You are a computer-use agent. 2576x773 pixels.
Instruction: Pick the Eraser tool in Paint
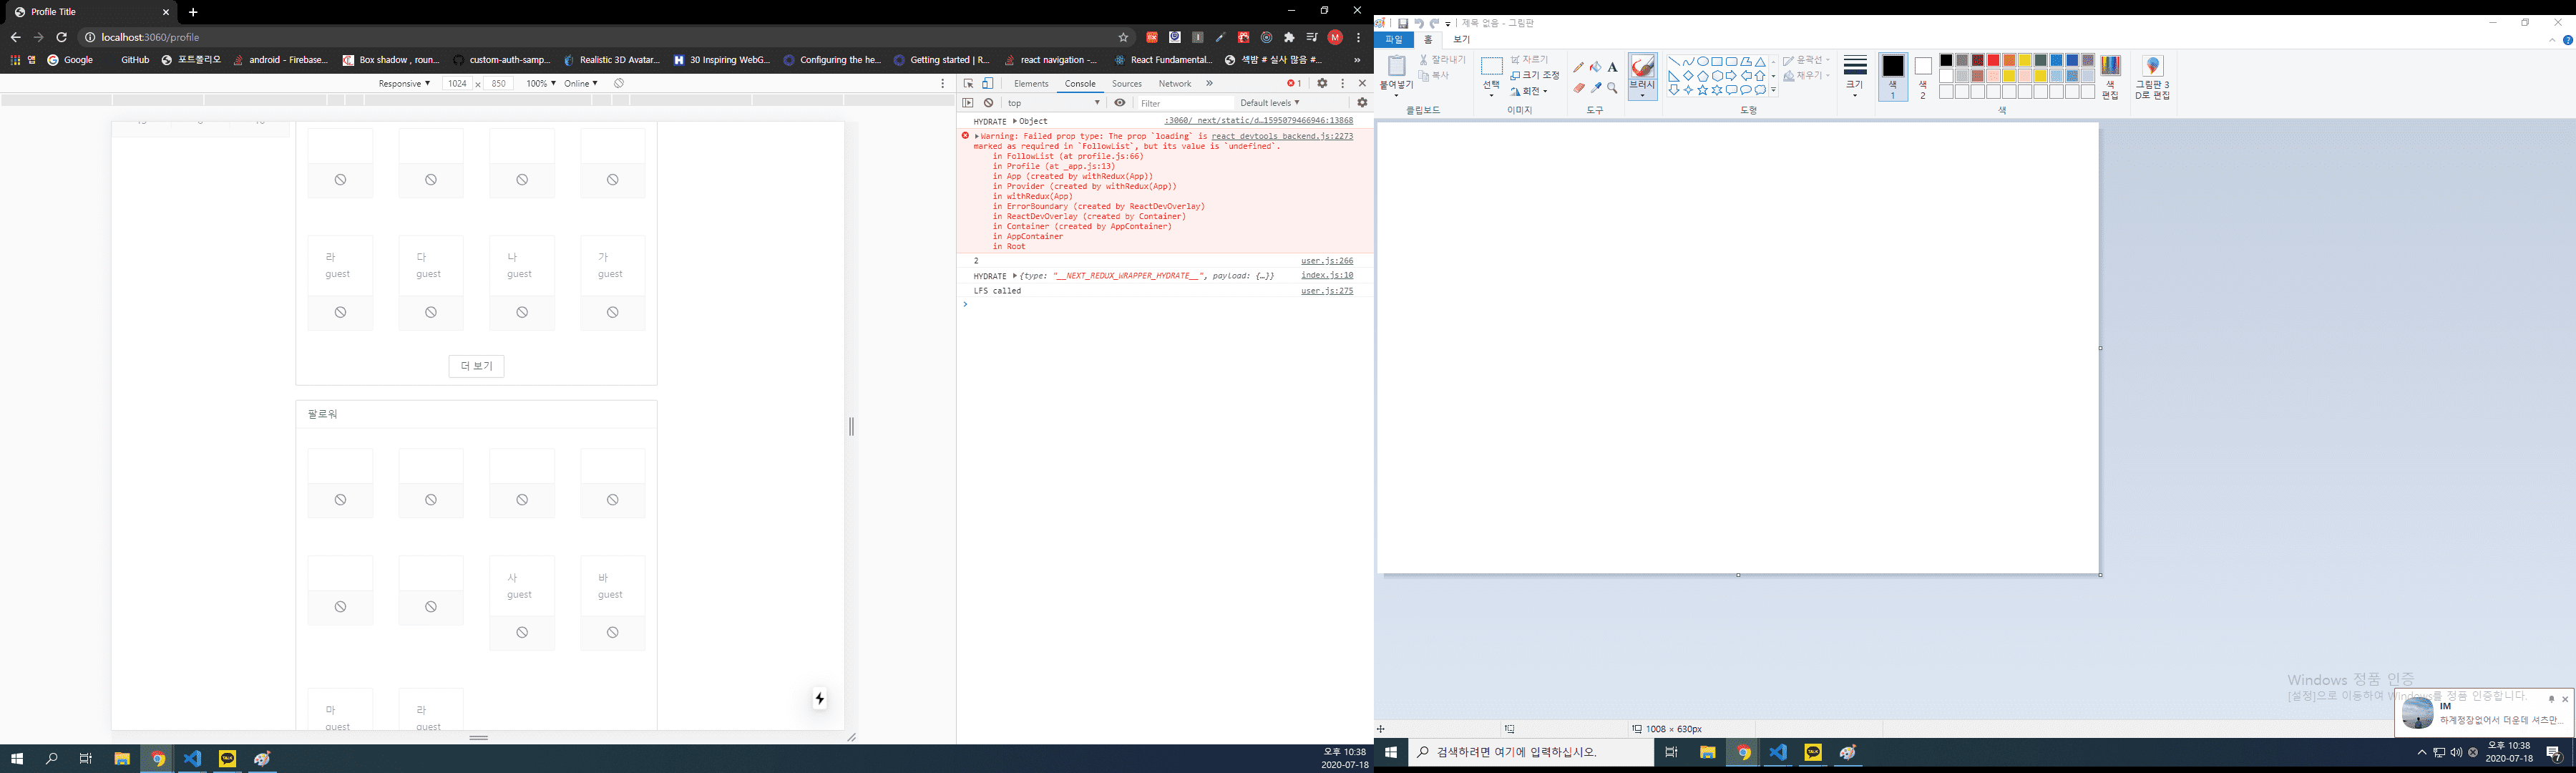tap(1578, 88)
